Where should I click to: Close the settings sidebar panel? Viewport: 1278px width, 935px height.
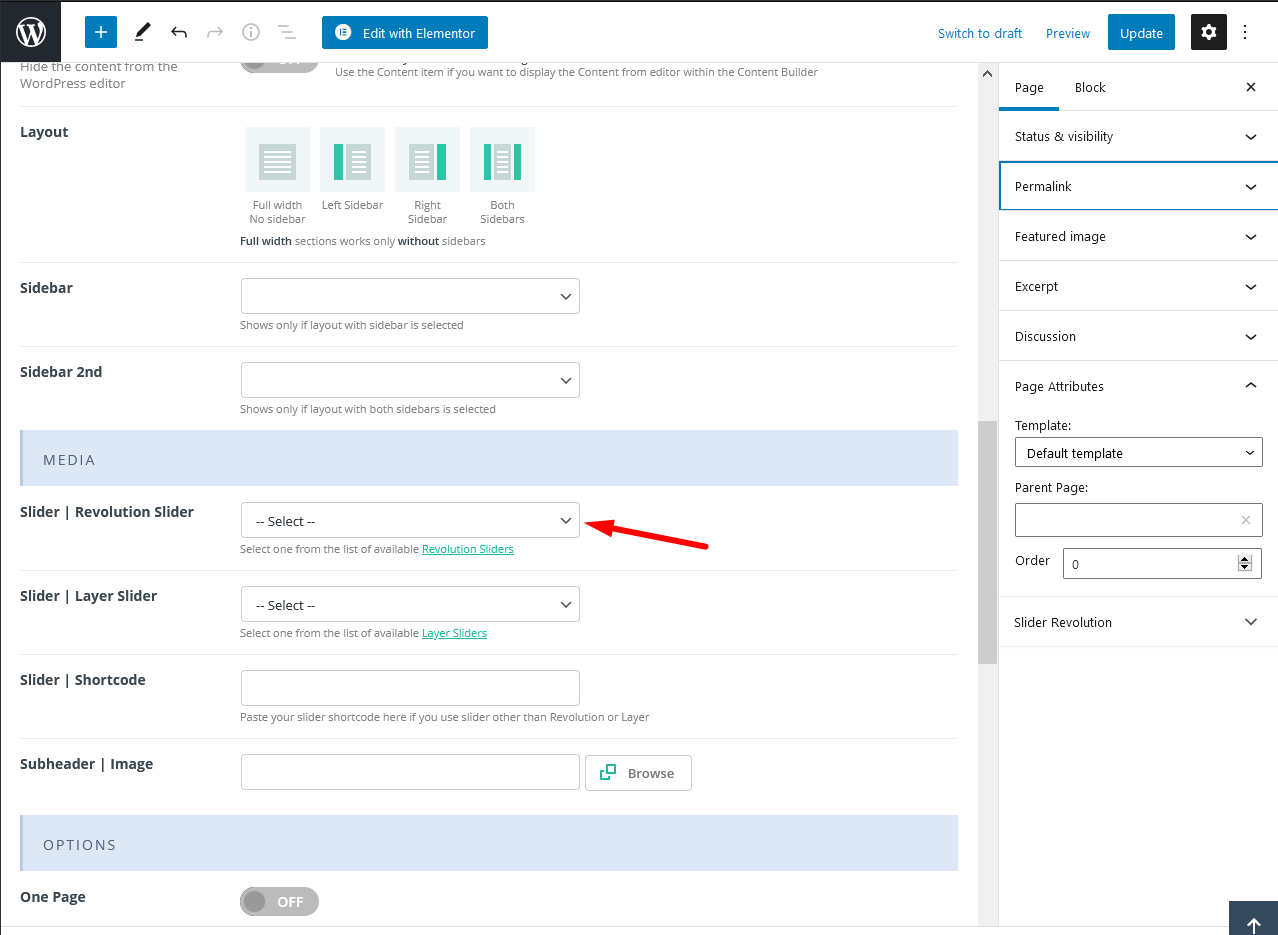1251,87
